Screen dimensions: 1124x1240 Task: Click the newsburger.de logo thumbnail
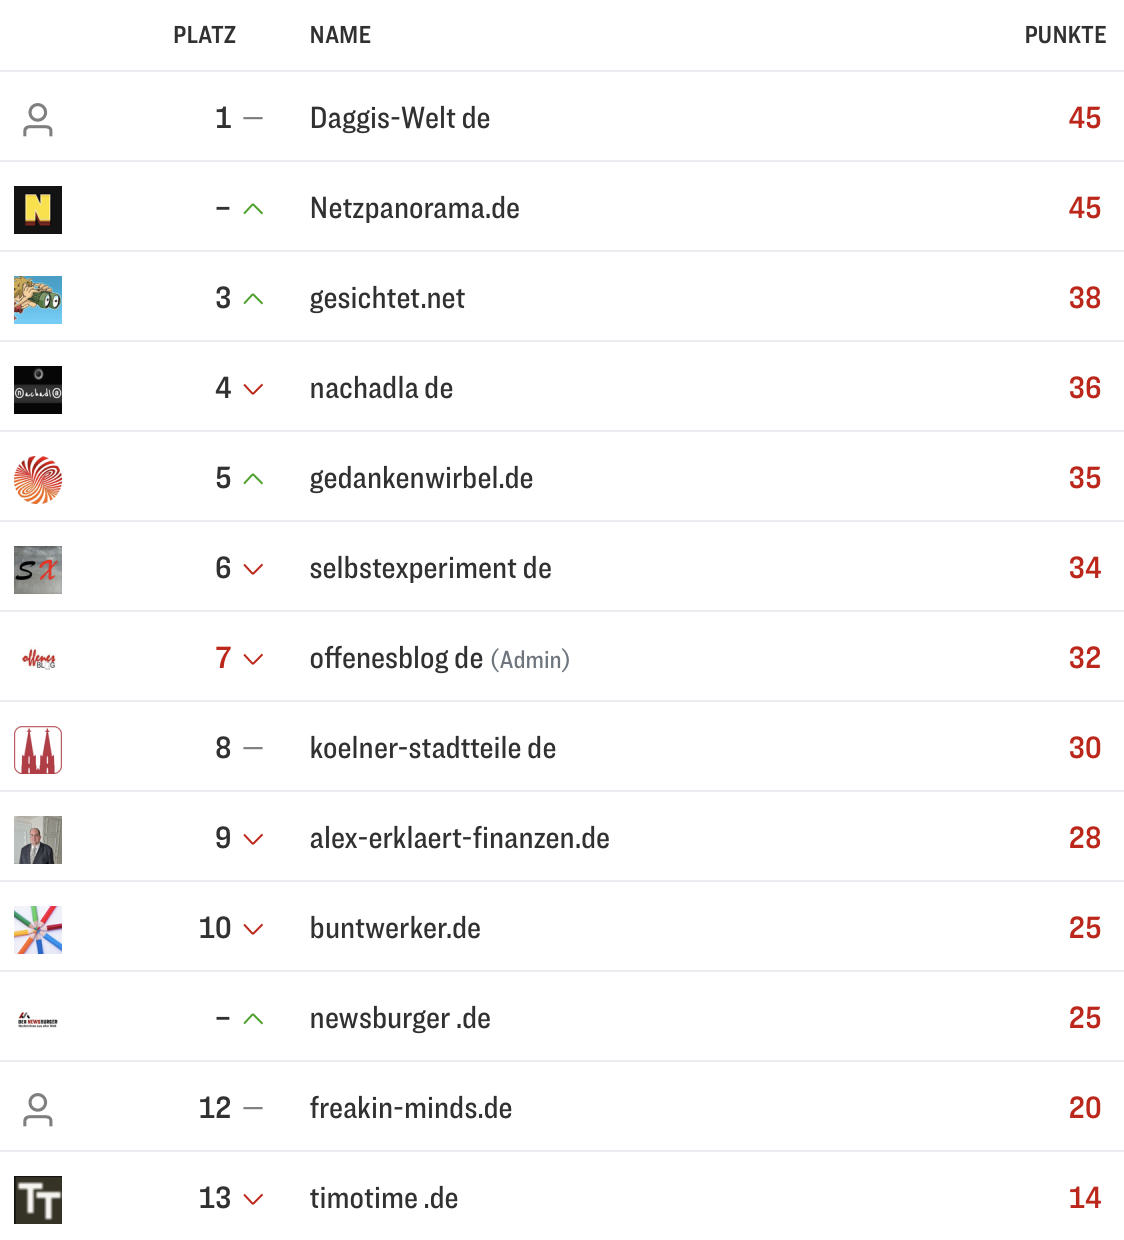coord(37,1019)
